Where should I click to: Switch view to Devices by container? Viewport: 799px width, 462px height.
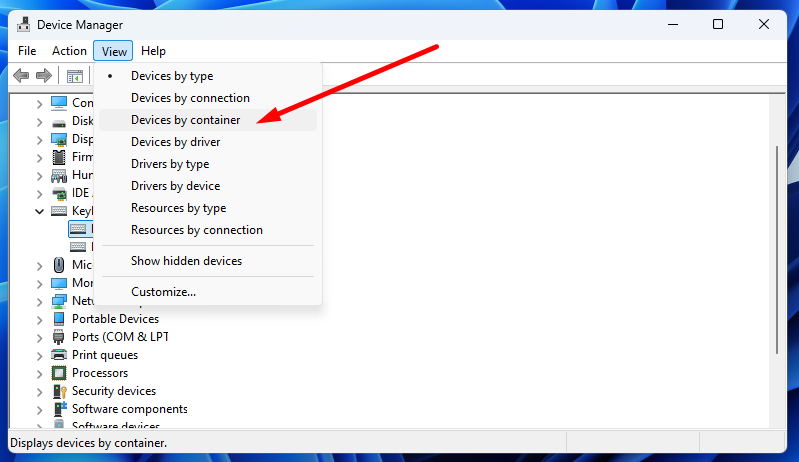[x=185, y=120]
